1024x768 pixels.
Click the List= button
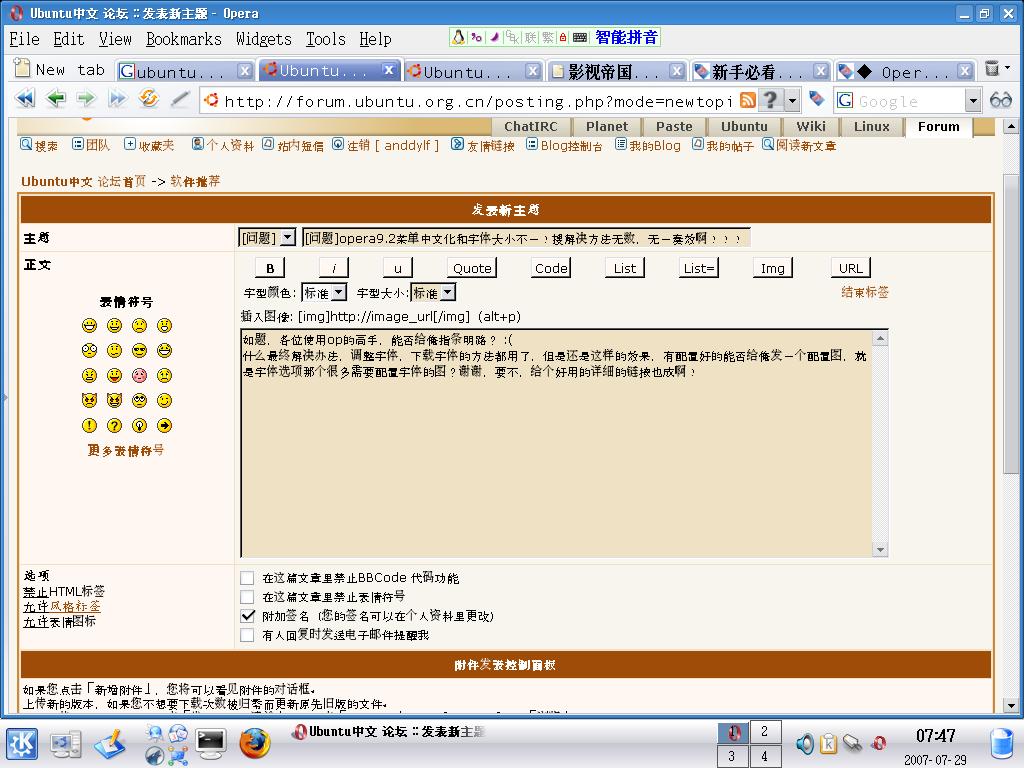[x=699, y=268]
